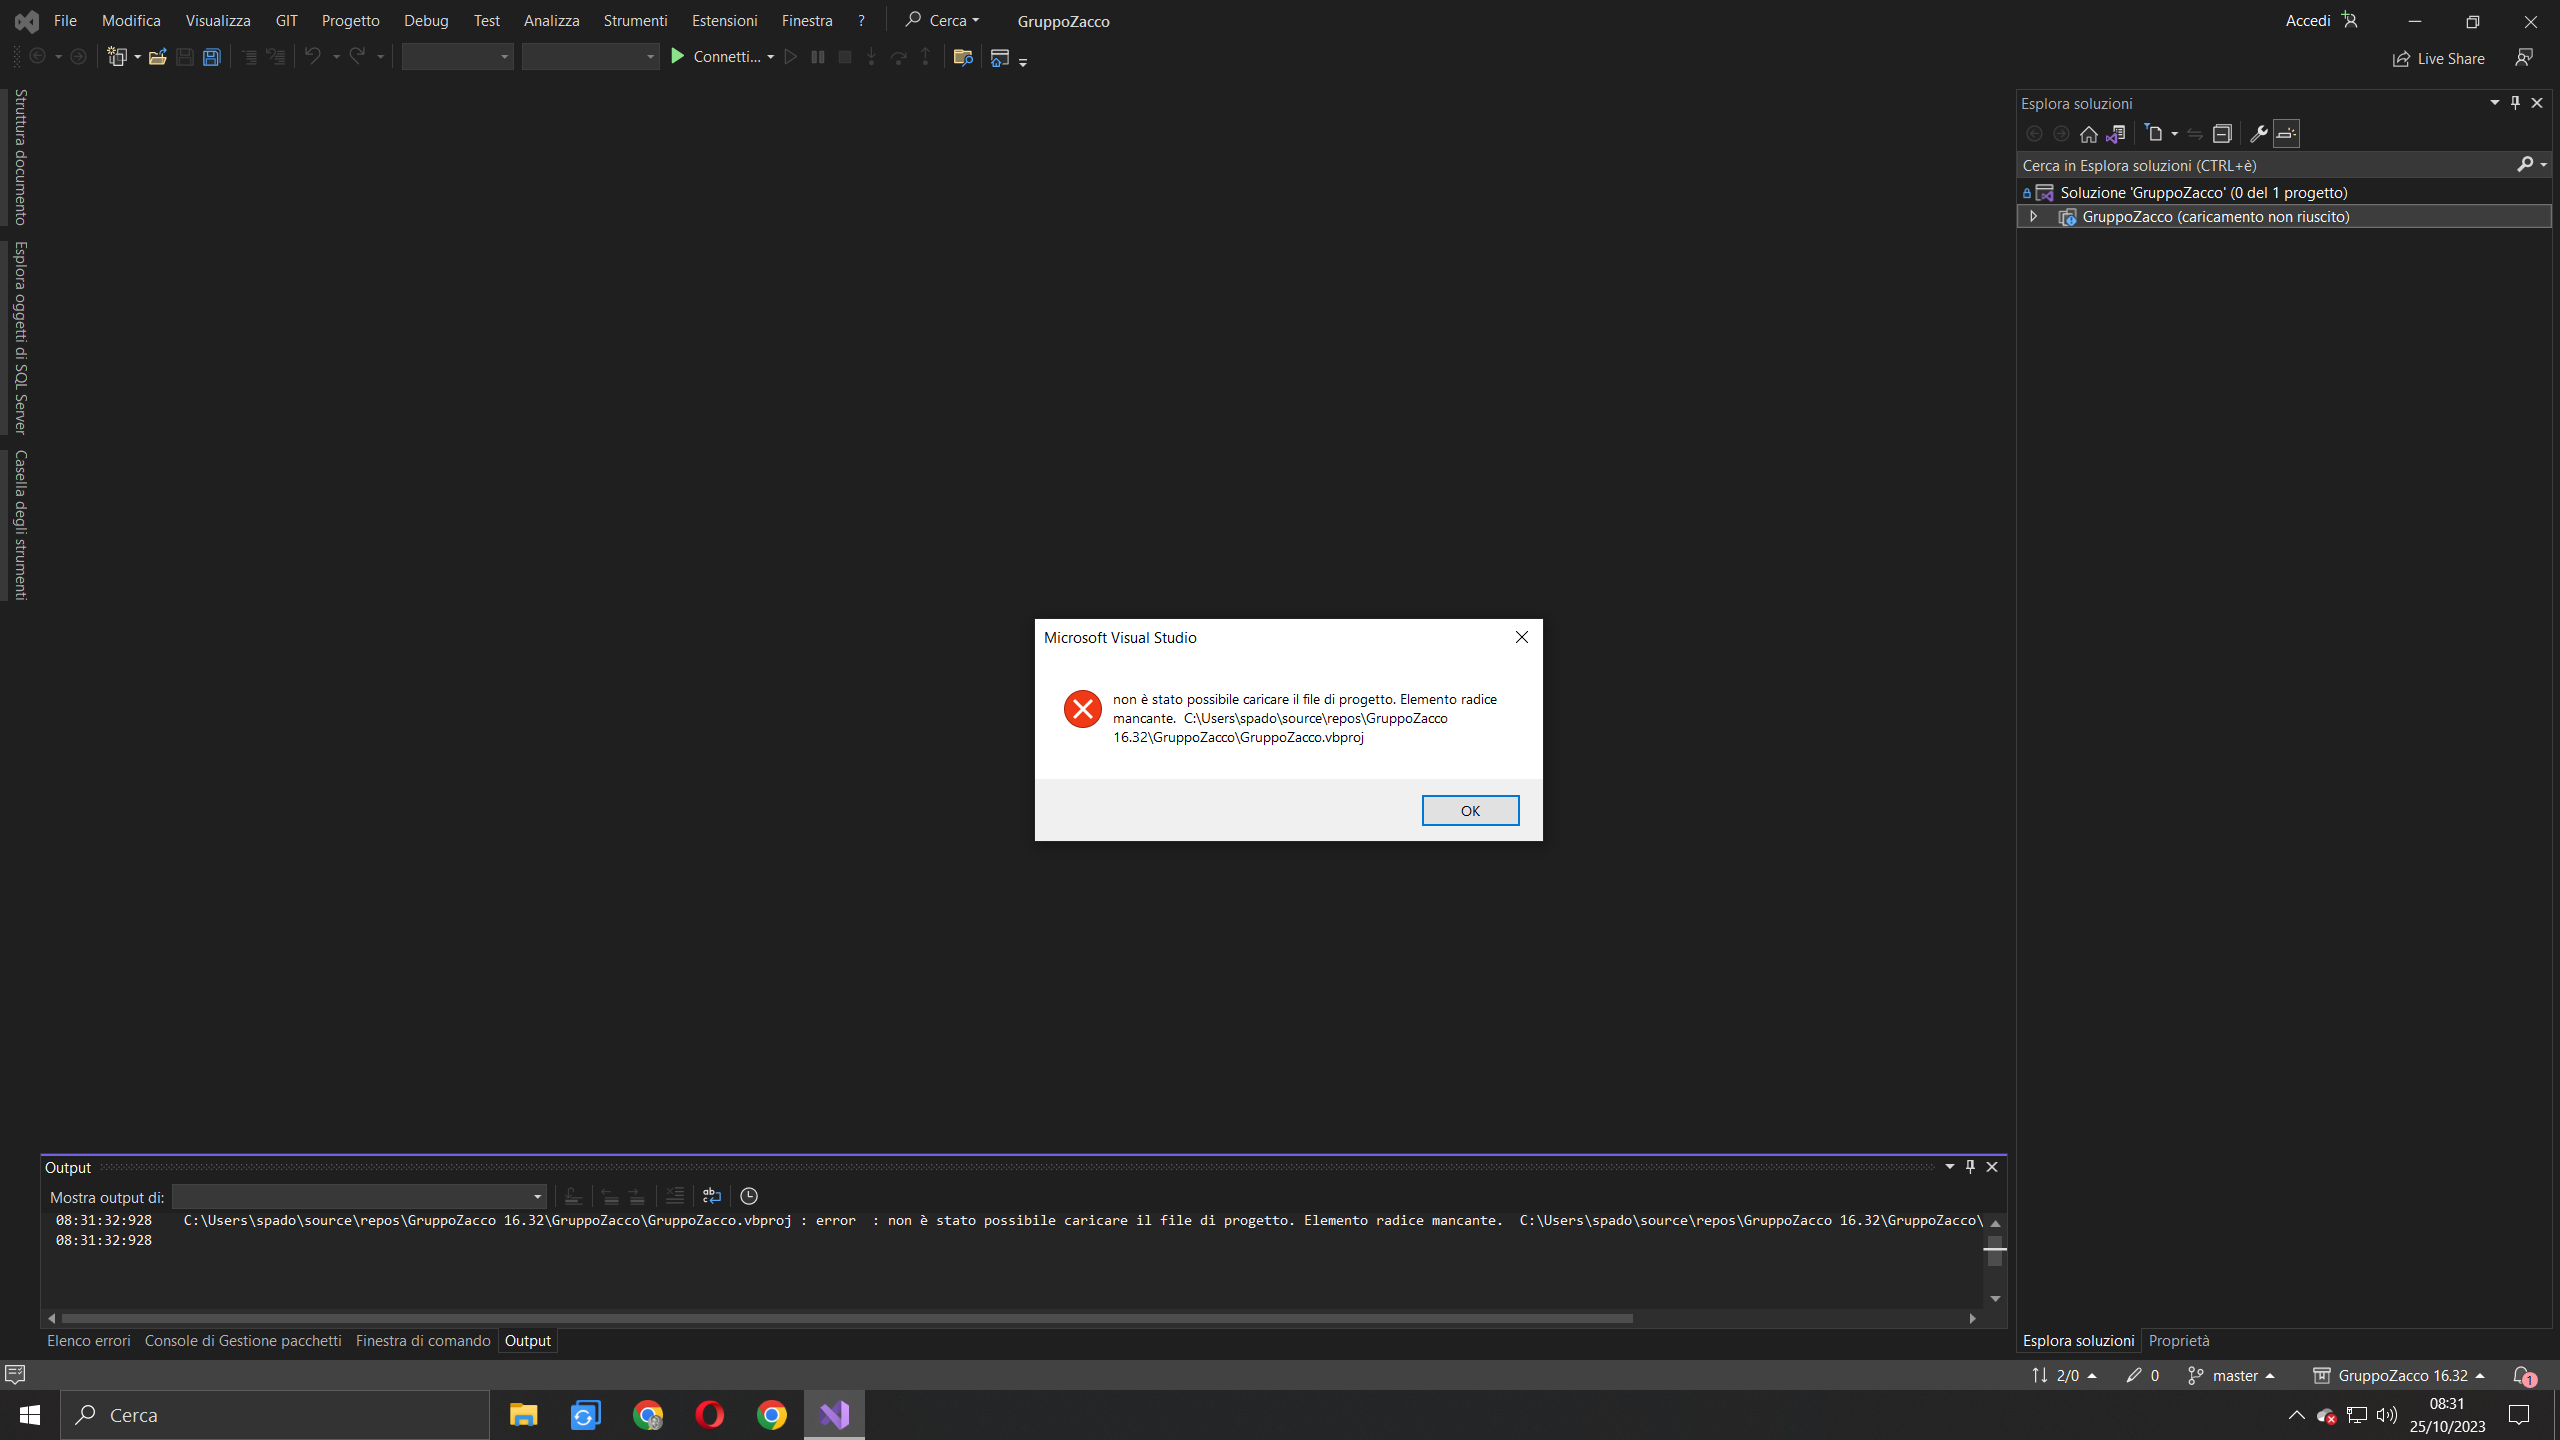This screenshot has width=2560, height=1440.
Task: Open the File menu
Action: (65, 20)
